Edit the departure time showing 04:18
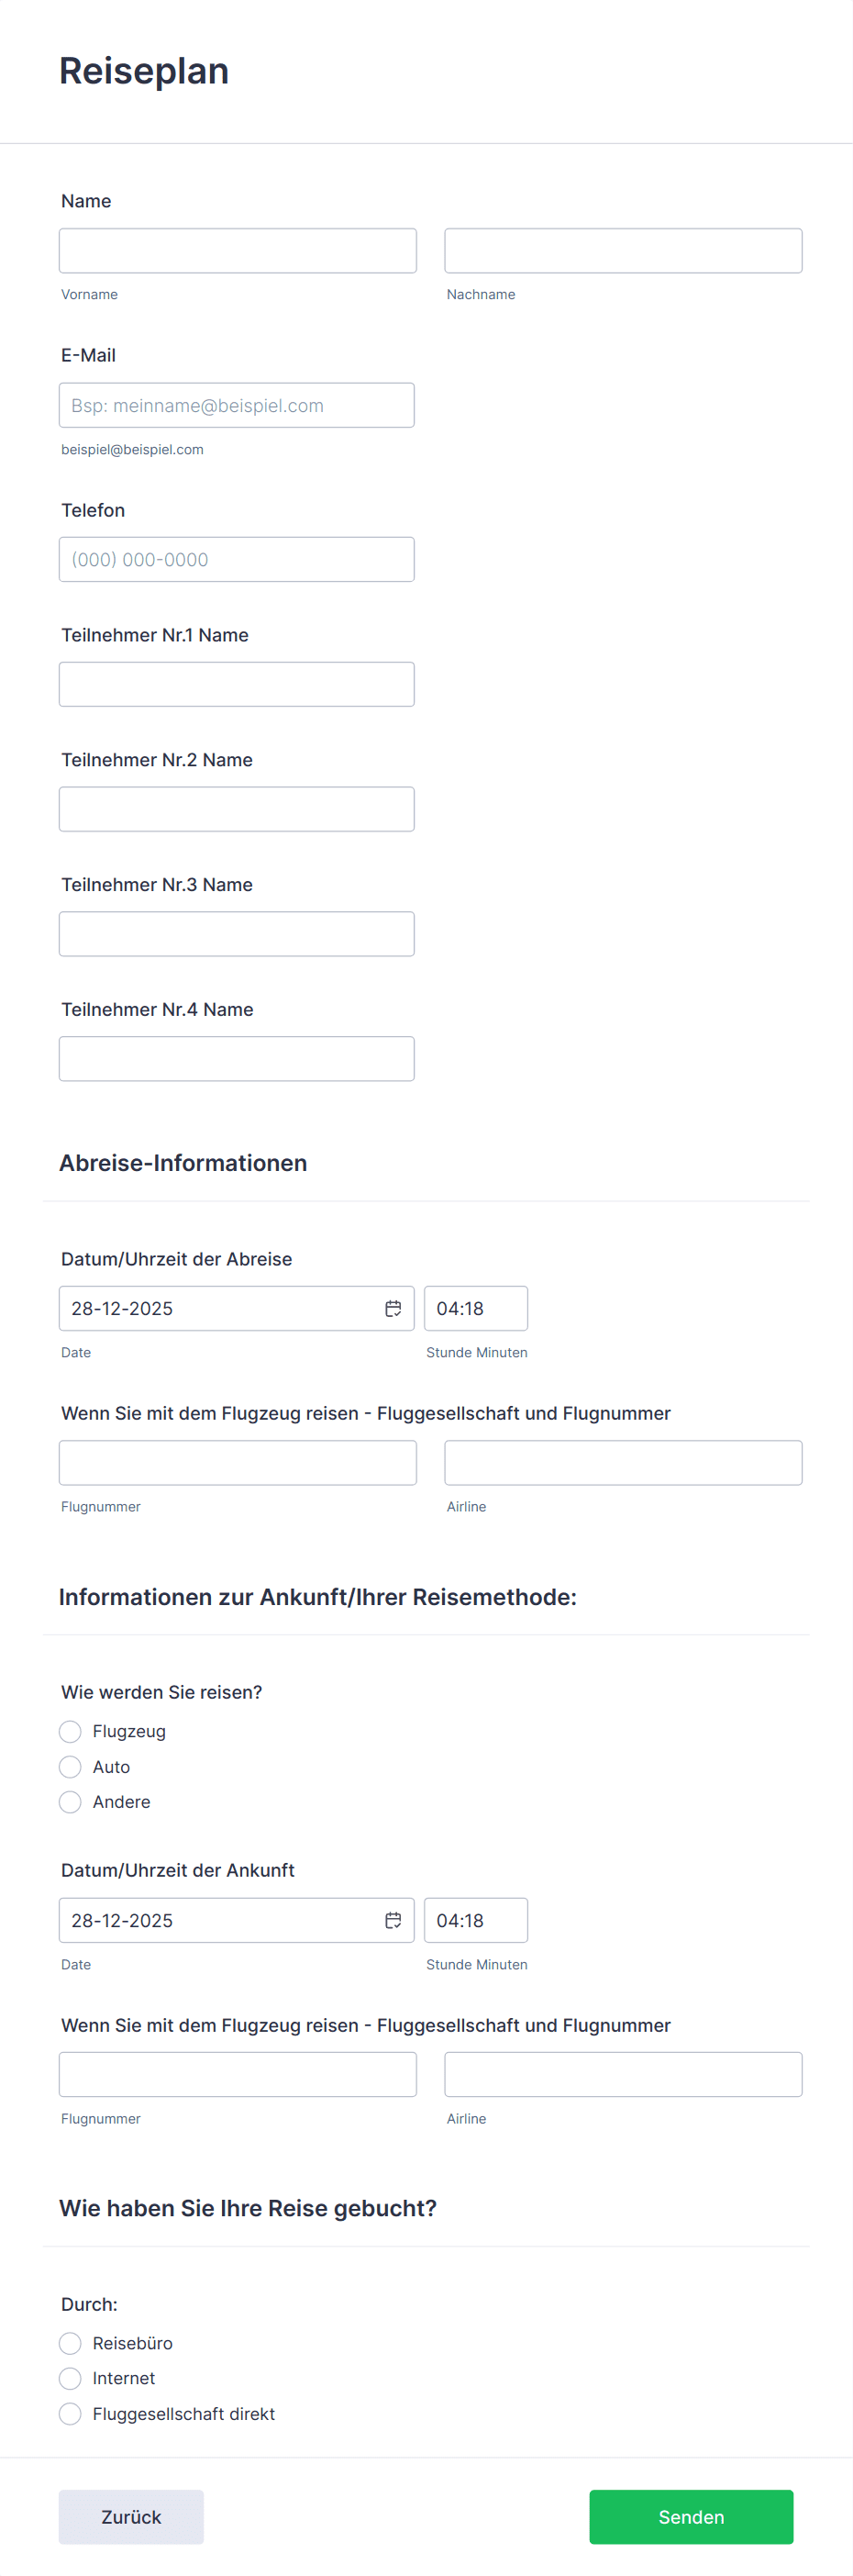853x2576 pixels. tap(475, 1308)
